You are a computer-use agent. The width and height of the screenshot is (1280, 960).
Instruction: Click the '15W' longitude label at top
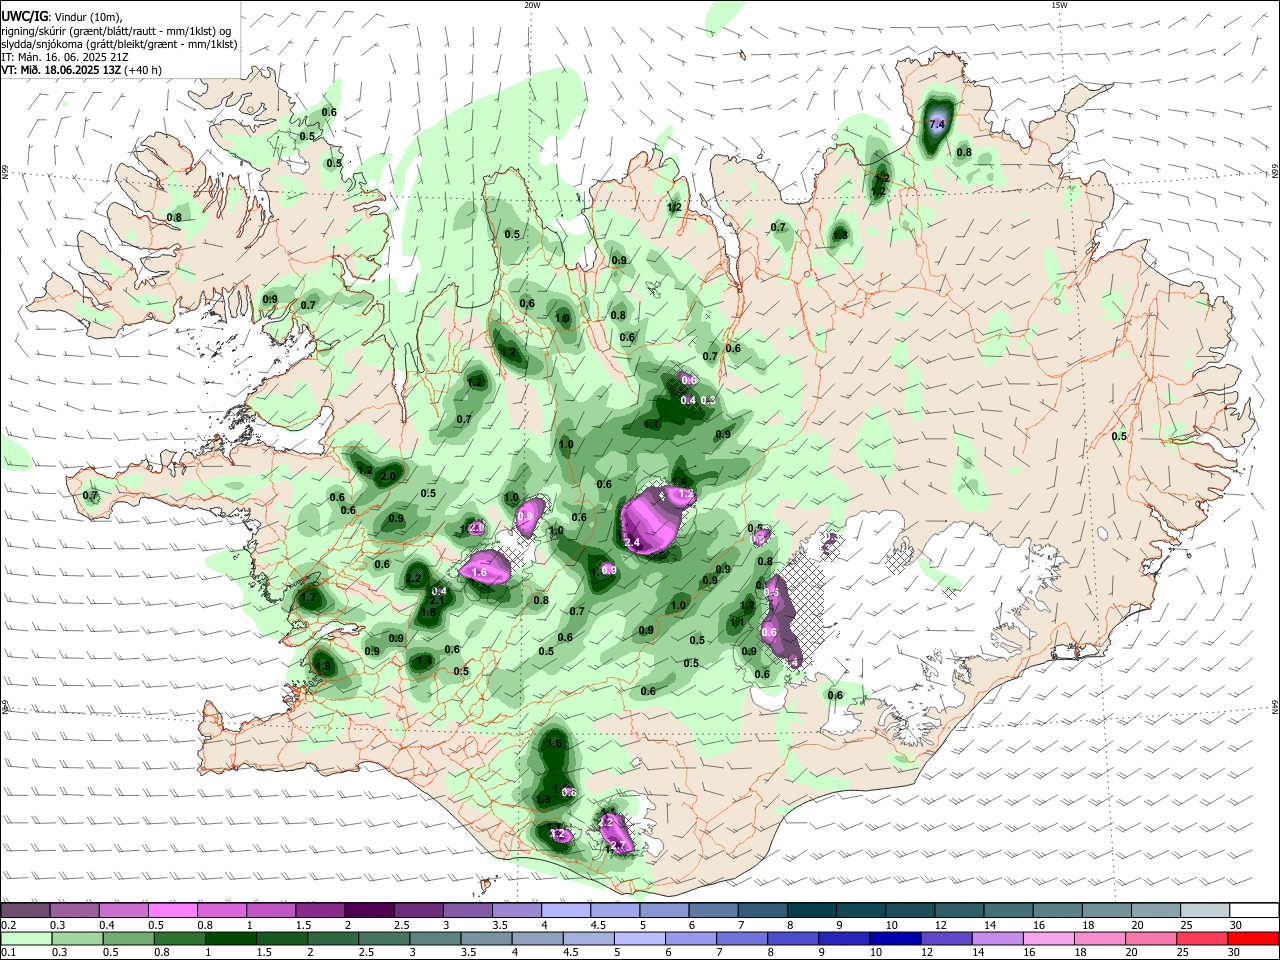tap(1059, 5)
